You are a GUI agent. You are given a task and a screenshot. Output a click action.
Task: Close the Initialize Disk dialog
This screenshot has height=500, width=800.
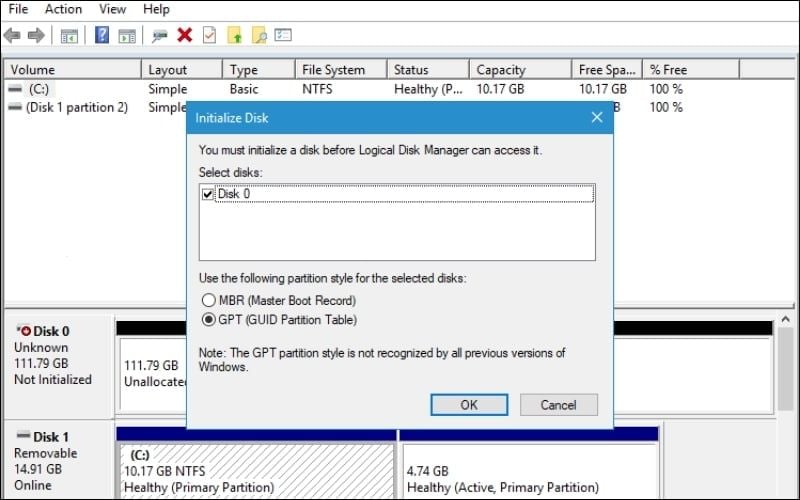597,117
